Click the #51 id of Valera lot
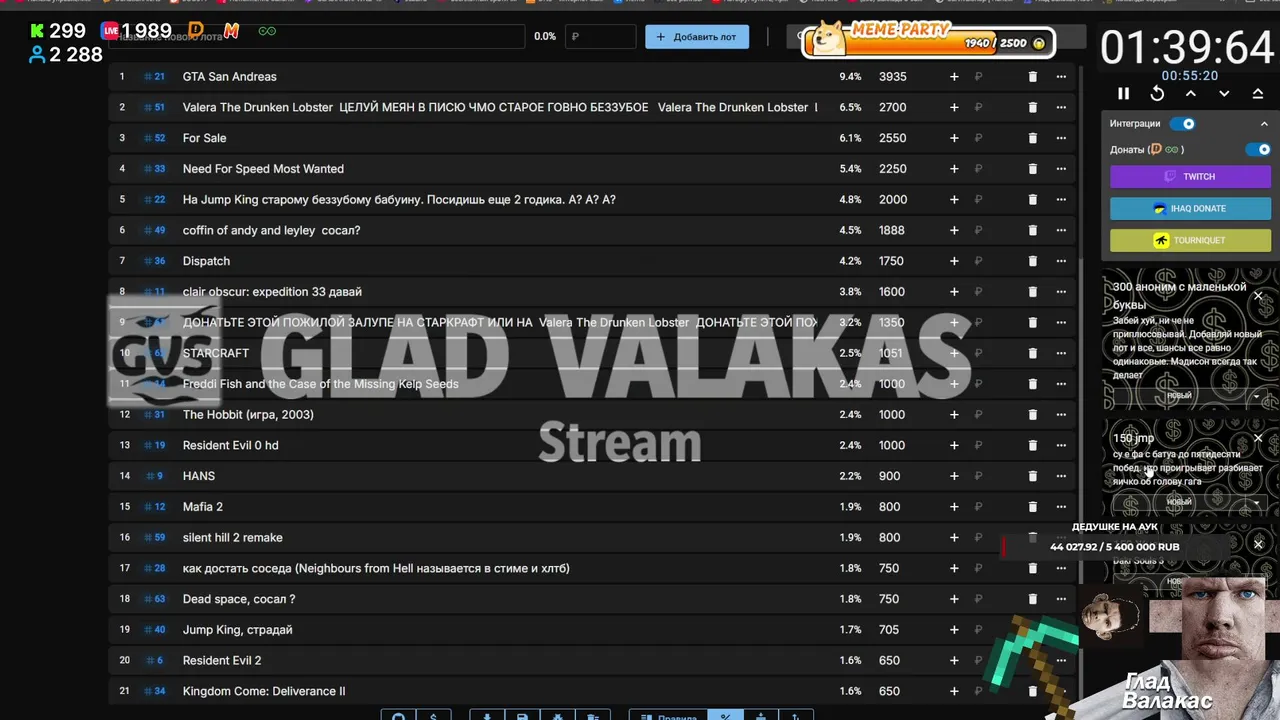The width and height of the screenshot is (1280, 720). pyautogui.click(x=155, y=107)
